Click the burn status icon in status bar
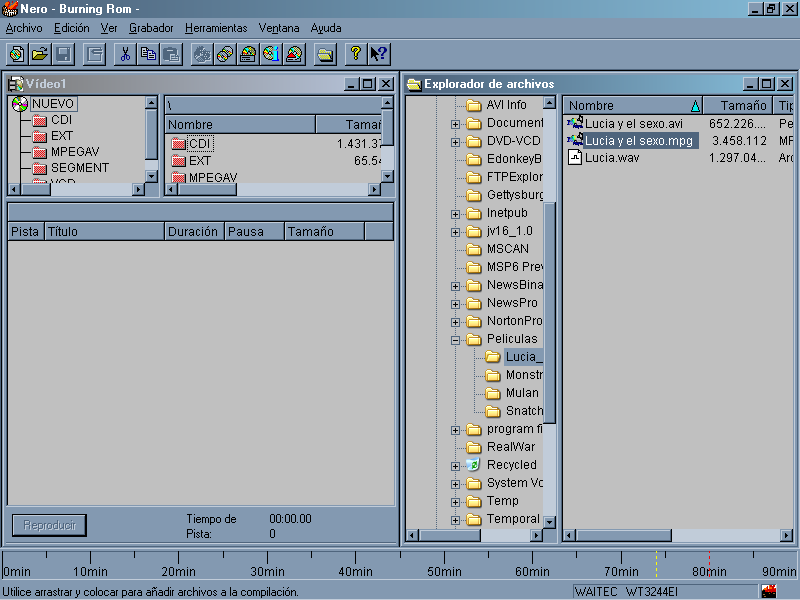Viewport: 800px width, 600px height. pyautogui.click(x=768, y=591)
